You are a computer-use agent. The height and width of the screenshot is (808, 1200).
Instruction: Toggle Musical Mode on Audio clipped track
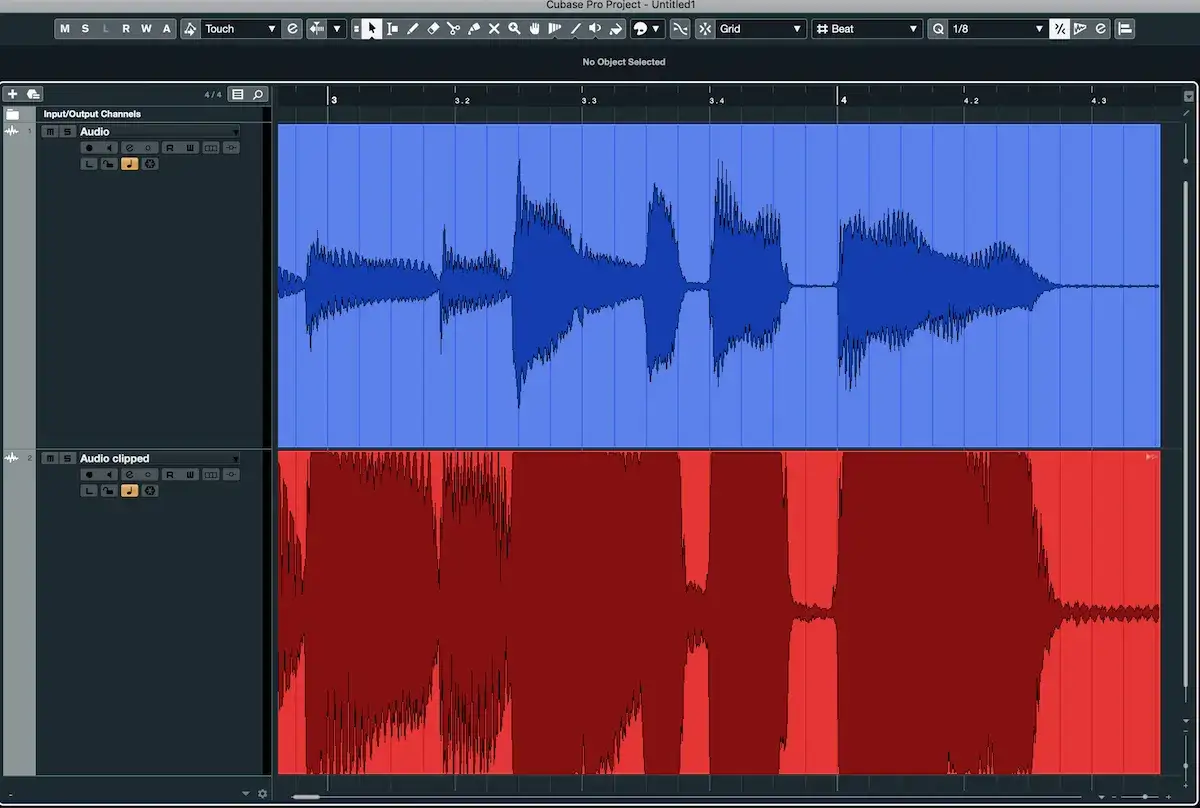(x=129, y=491)
